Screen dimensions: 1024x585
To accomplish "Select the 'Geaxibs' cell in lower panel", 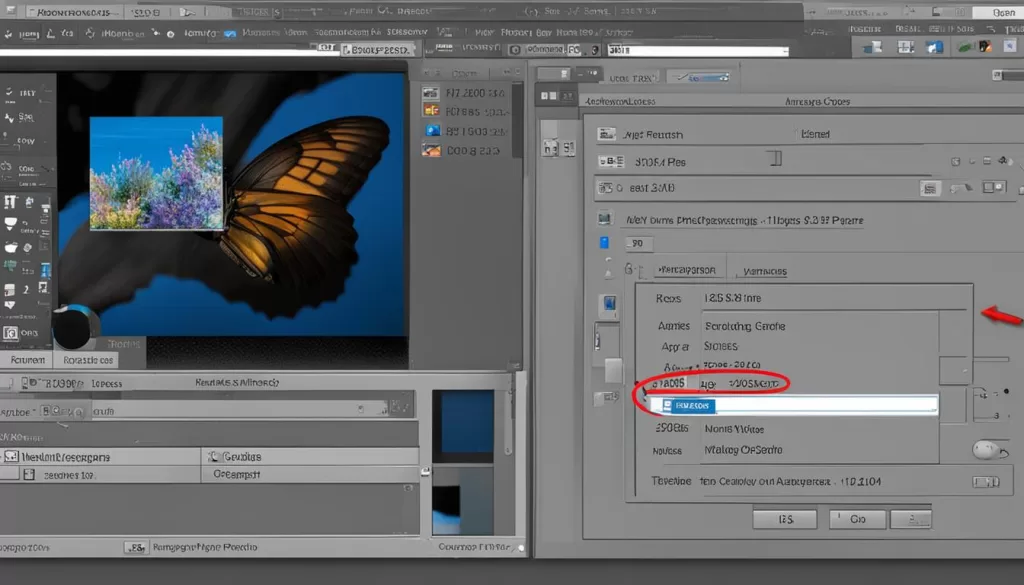I will tap(310, 456).
